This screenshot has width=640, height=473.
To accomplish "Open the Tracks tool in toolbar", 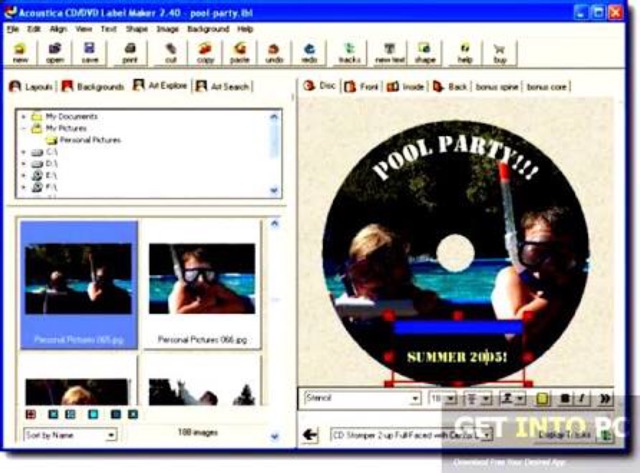I will 349,52.
